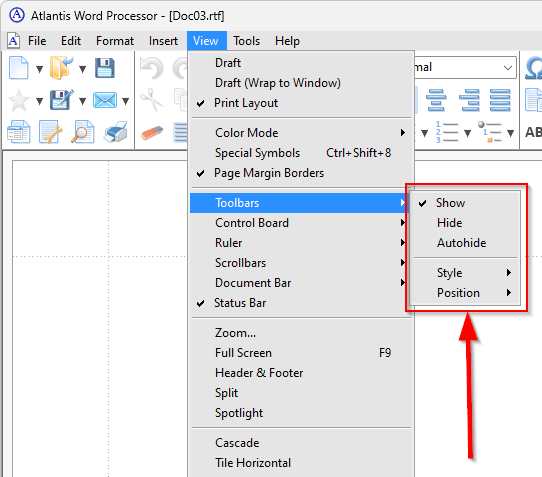
Task: Open the dropdown arrow next to New Document
Action: (x=40, y=69)
